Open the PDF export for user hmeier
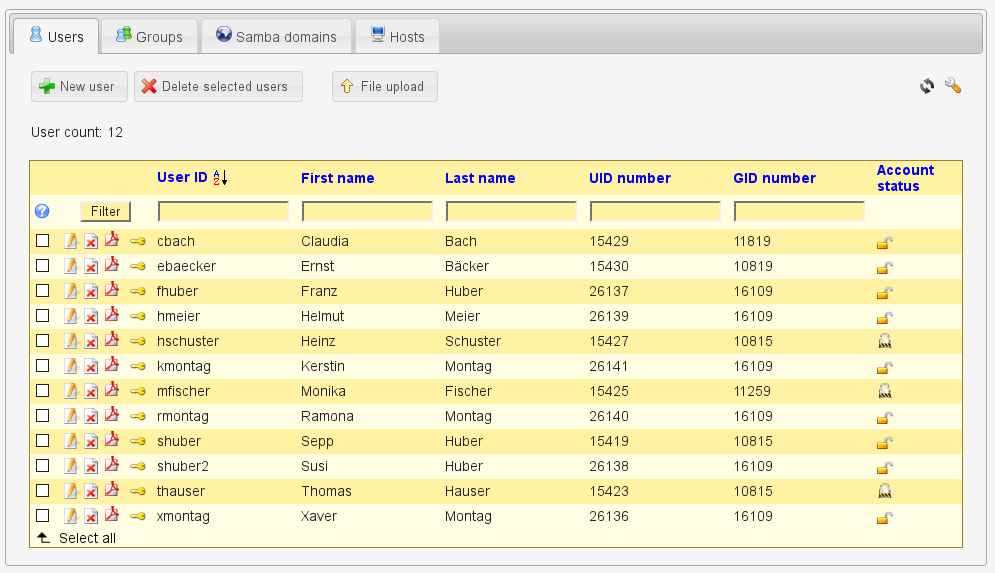Image resolution: width=995 pixels, height=573 pixels. coord(112,316)
